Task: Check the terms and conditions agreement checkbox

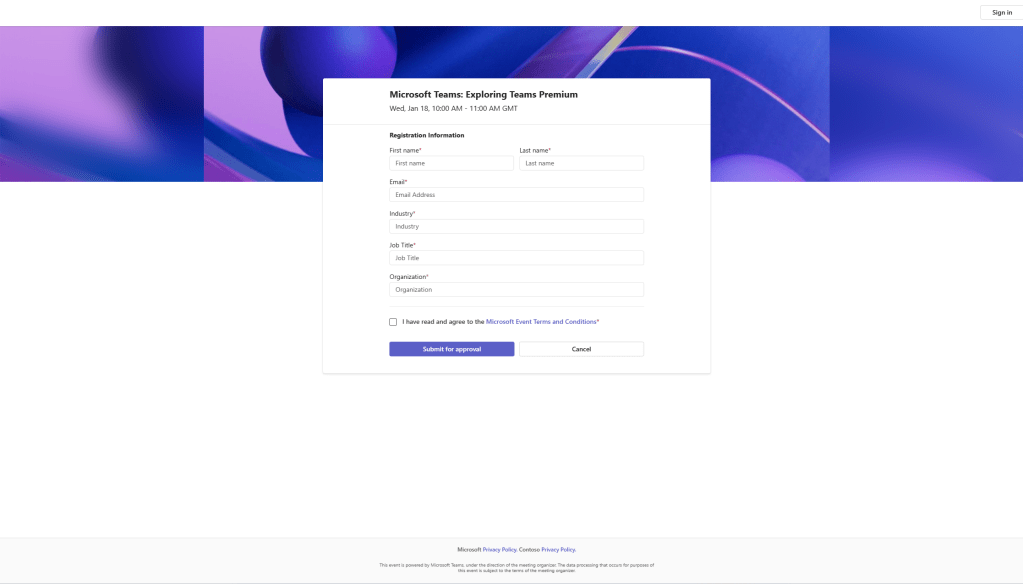Action: pyautogui.click(x=393, y=322)
